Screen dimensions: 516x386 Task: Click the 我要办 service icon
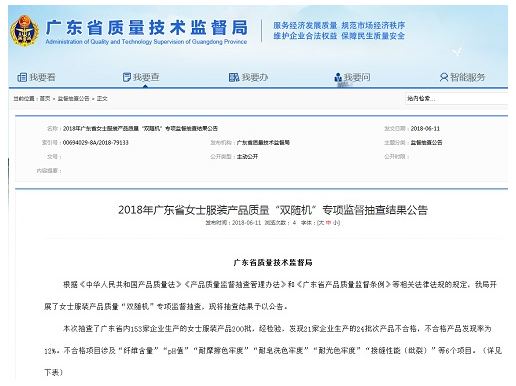pyautogui.click(x=234, y=77)
